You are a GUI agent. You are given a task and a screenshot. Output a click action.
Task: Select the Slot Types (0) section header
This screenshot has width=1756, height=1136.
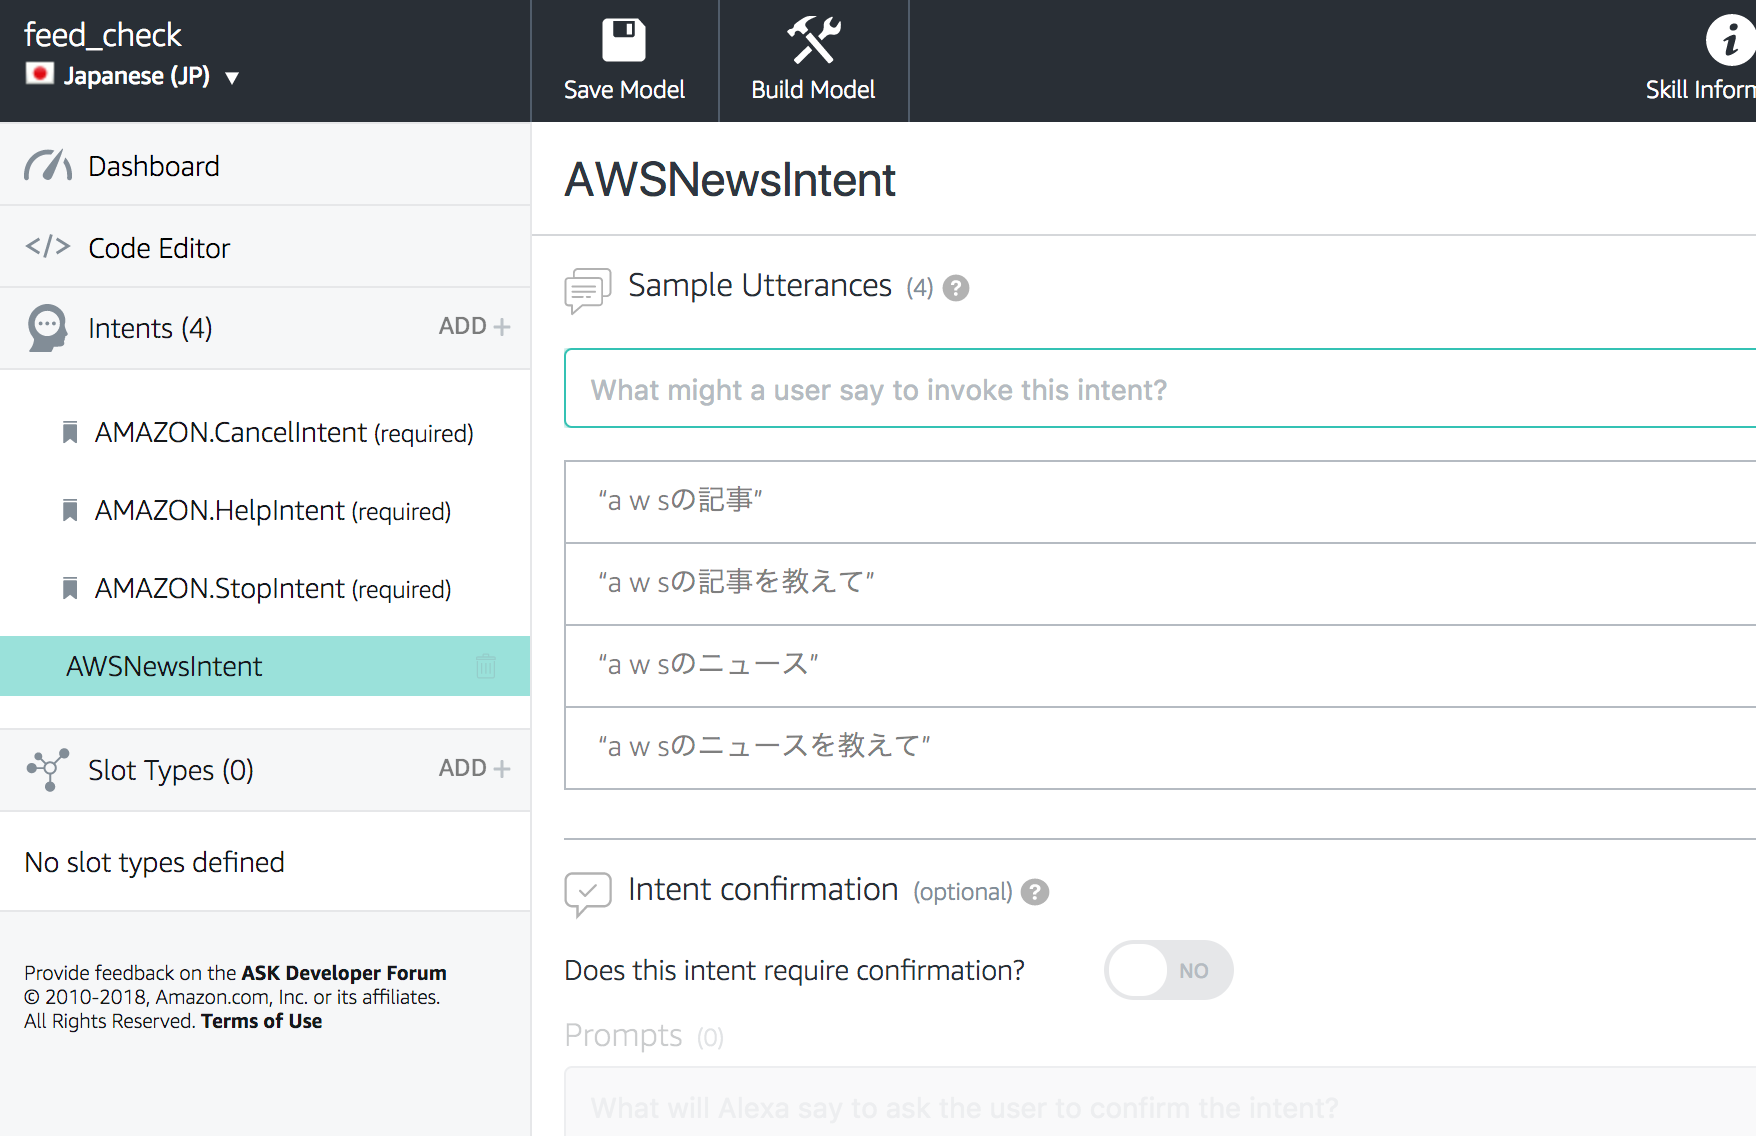coord(171,770)
